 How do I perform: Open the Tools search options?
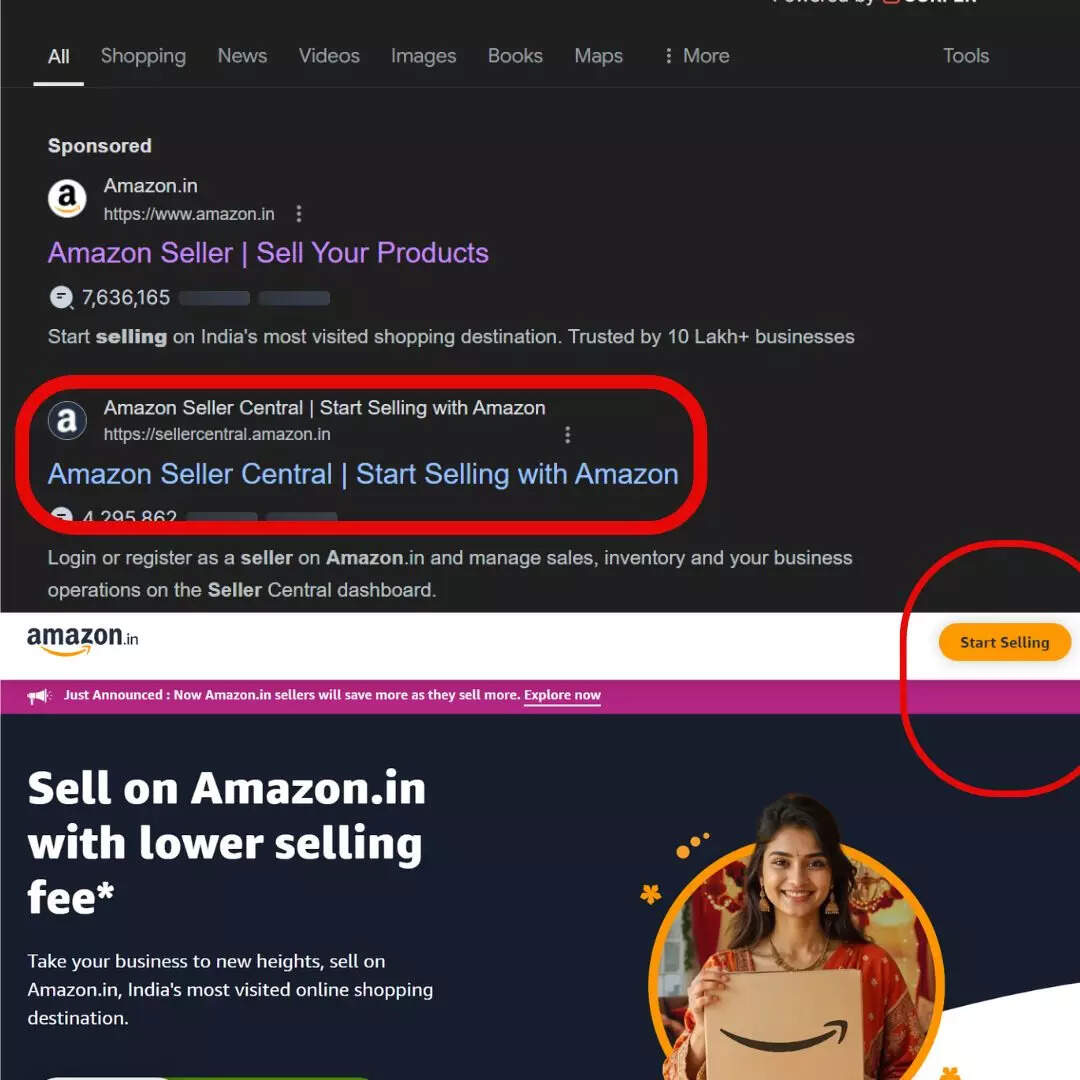[x=966, y=56]
